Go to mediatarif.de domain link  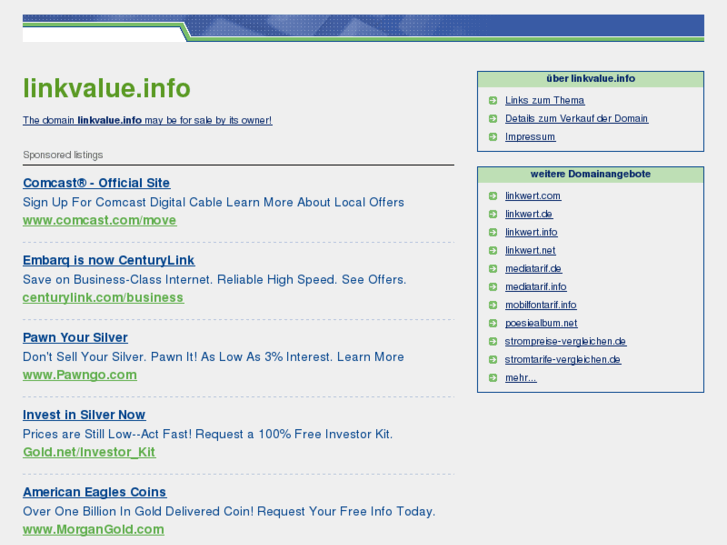point(533,269)
